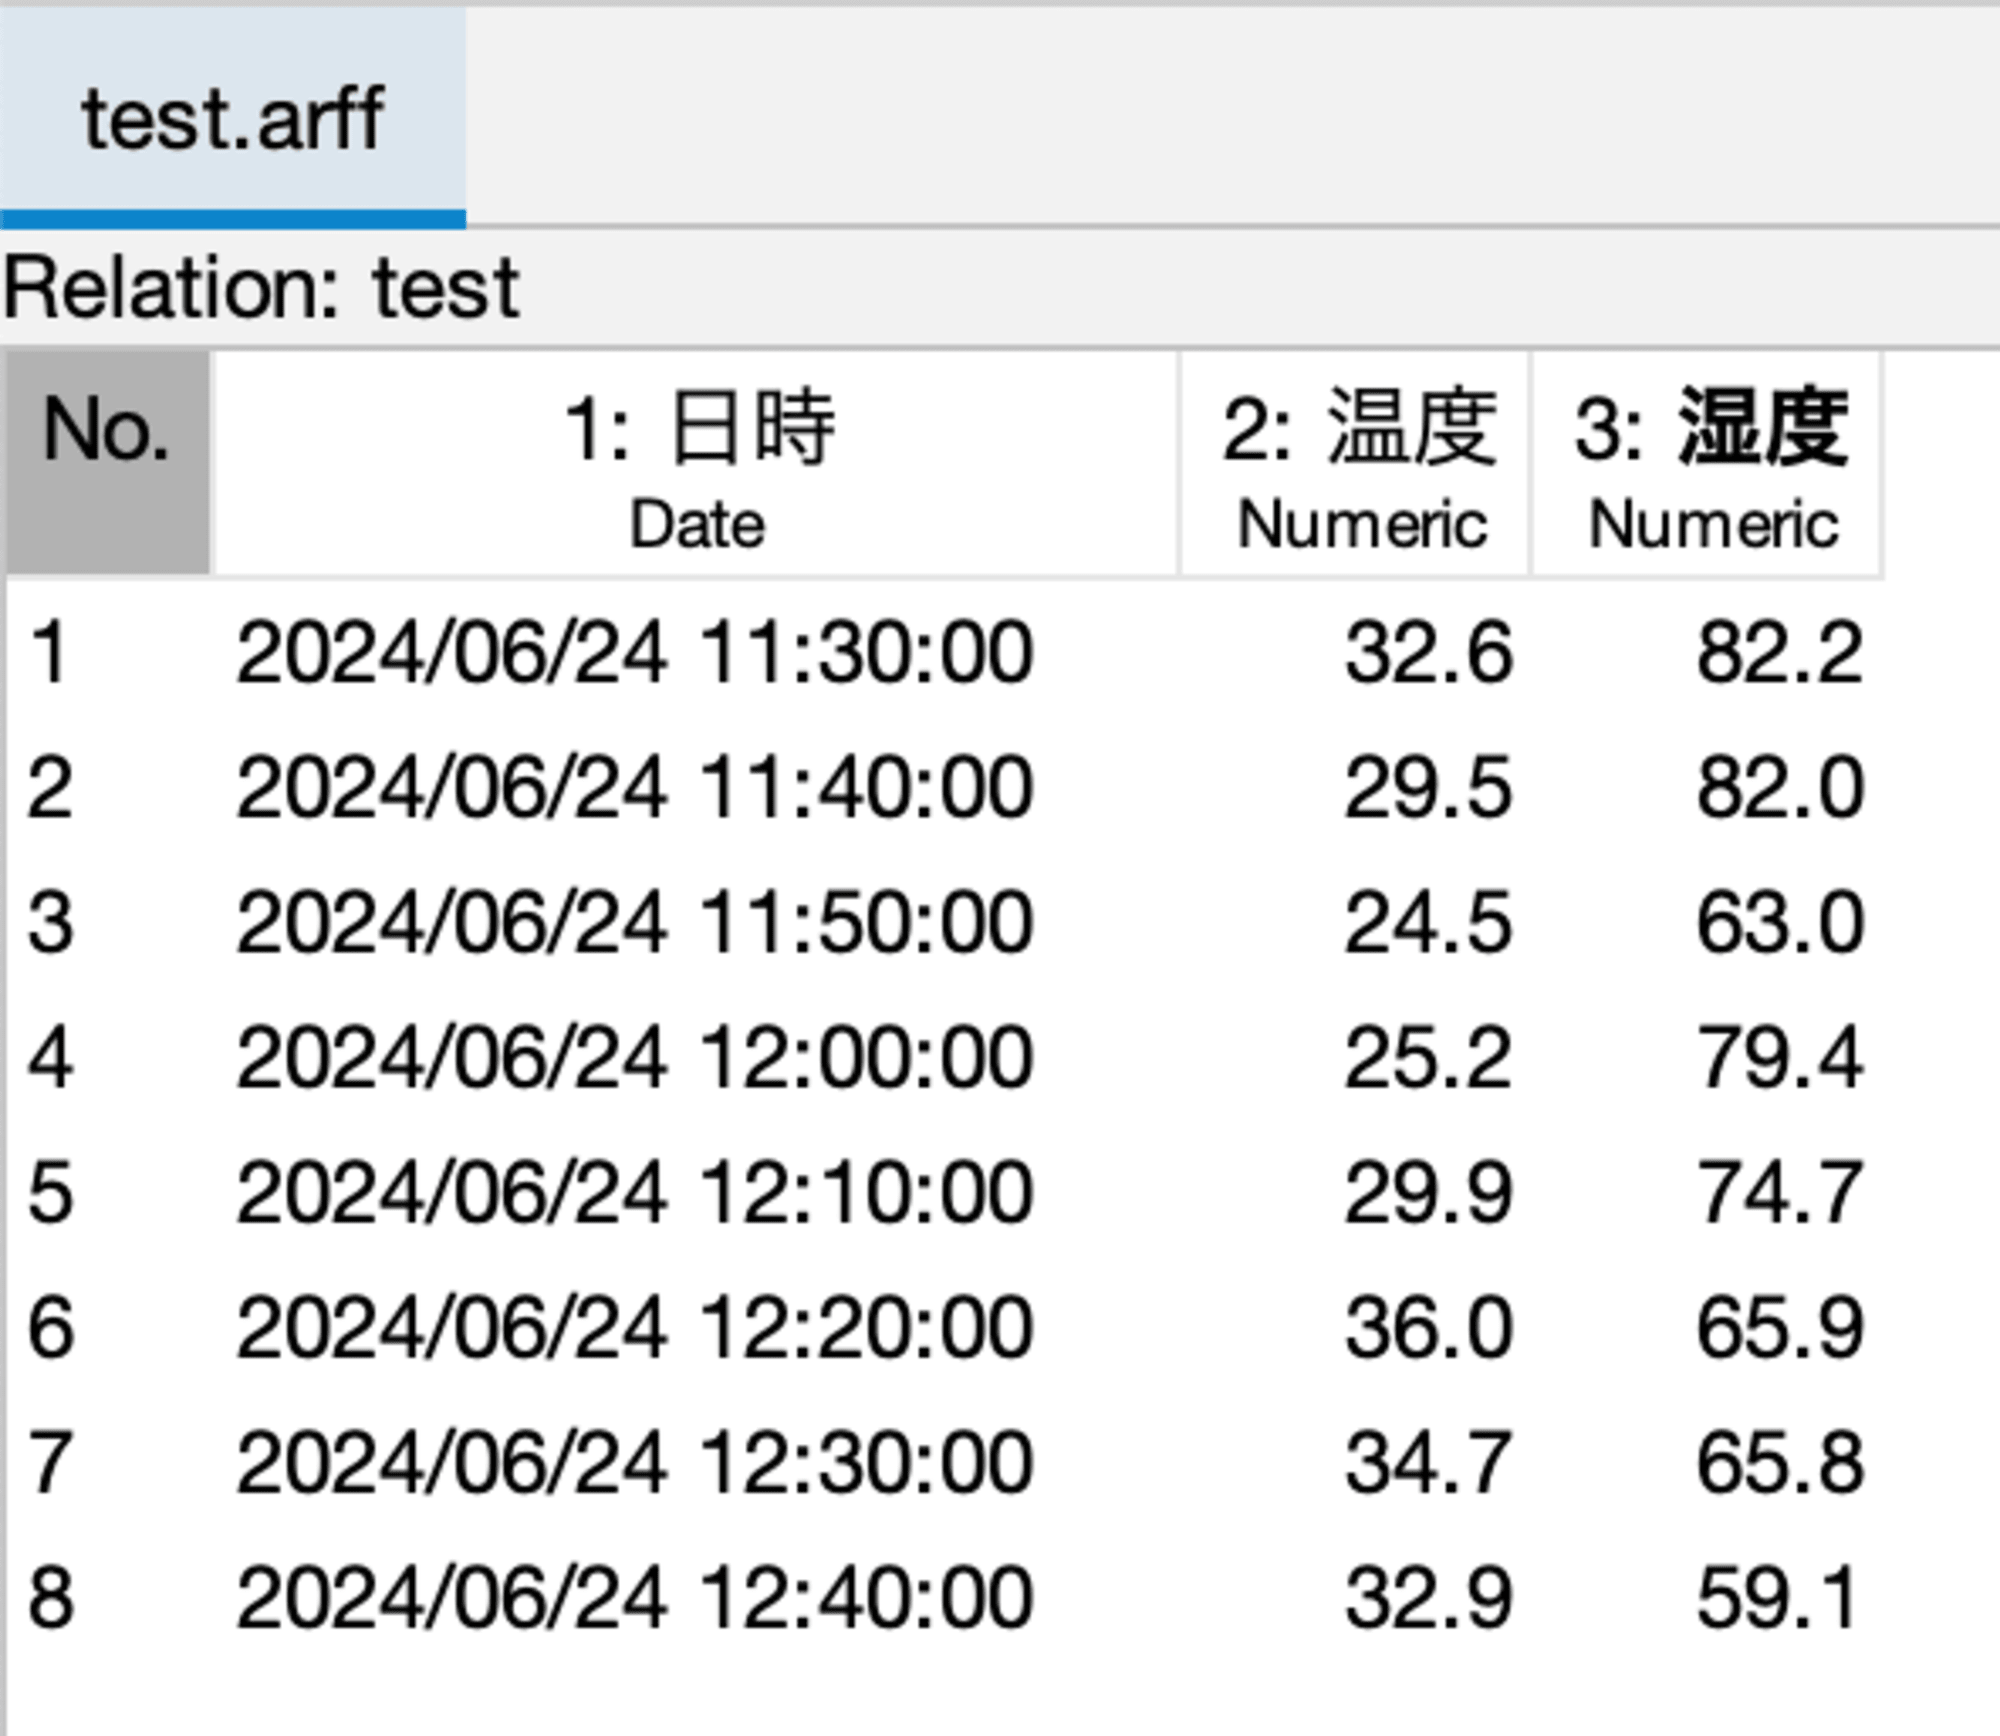Viewport: 2000px width, 1736px height.
Task: Select temperature value 32.6
Action: click(1355, 653)
